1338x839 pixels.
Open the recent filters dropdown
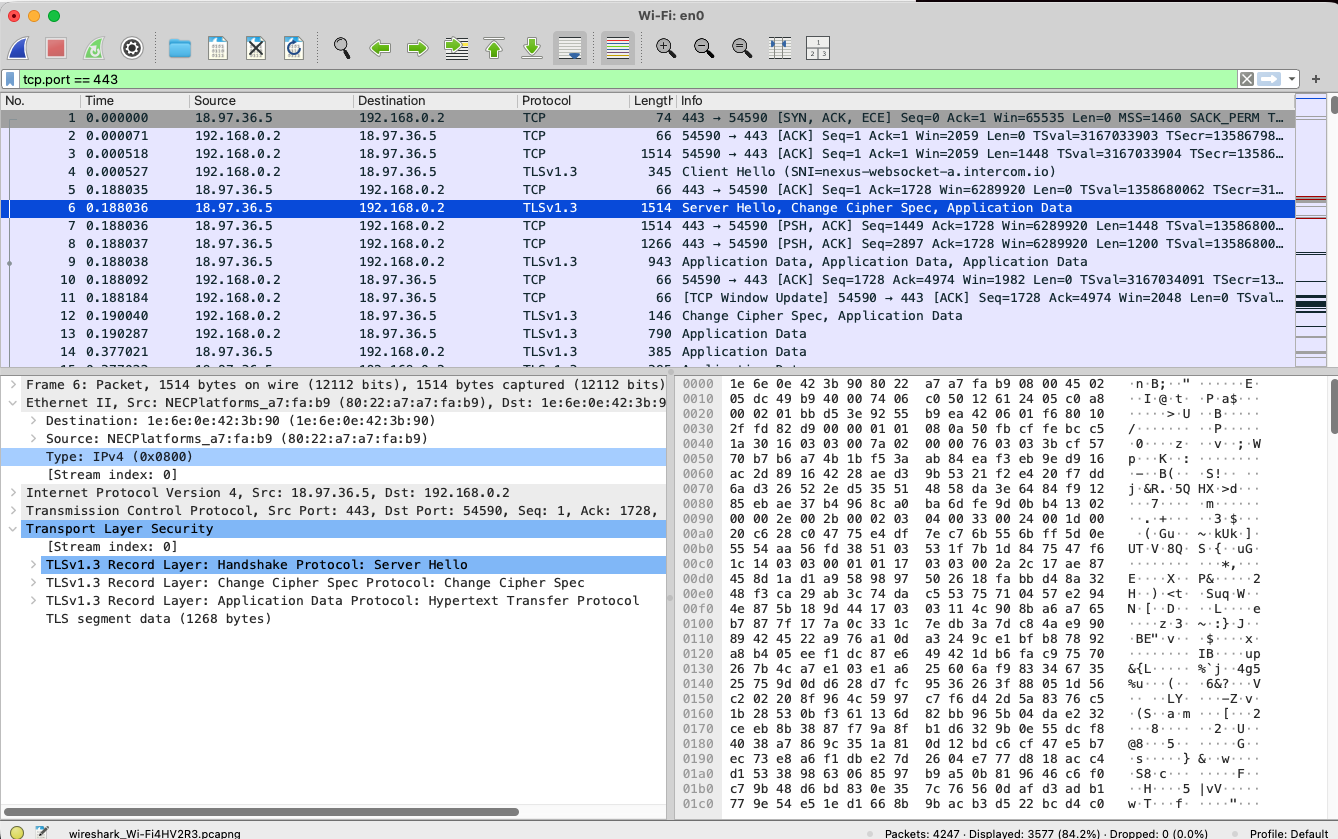(1292, 79)
